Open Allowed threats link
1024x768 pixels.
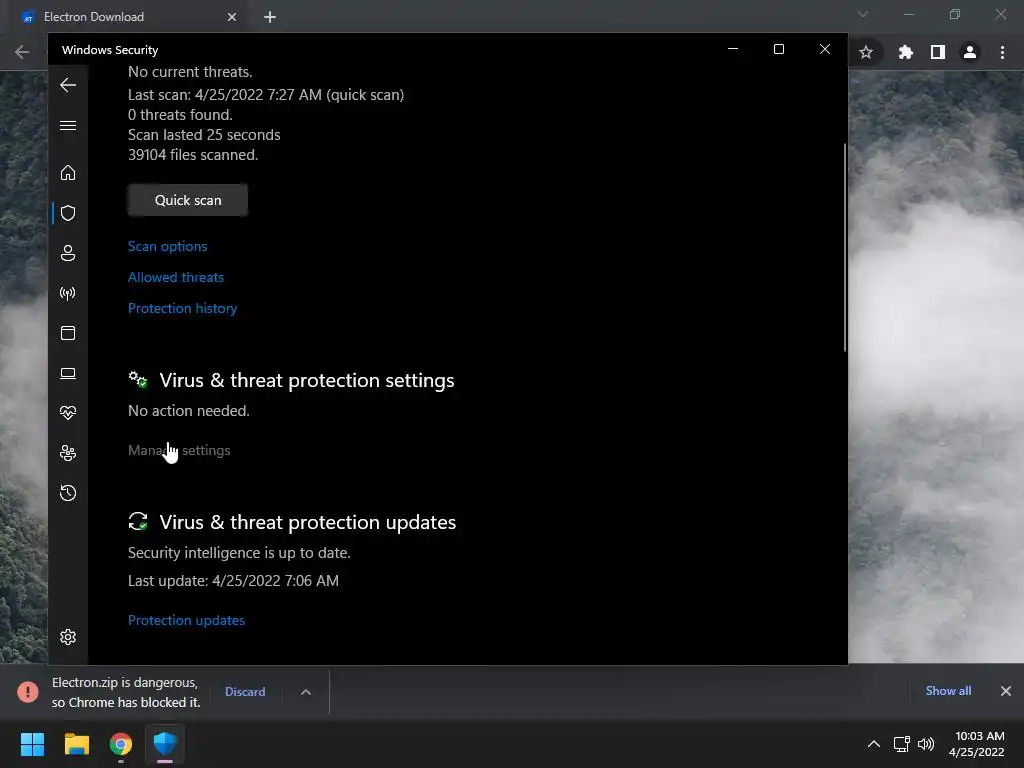click(176, 277)
